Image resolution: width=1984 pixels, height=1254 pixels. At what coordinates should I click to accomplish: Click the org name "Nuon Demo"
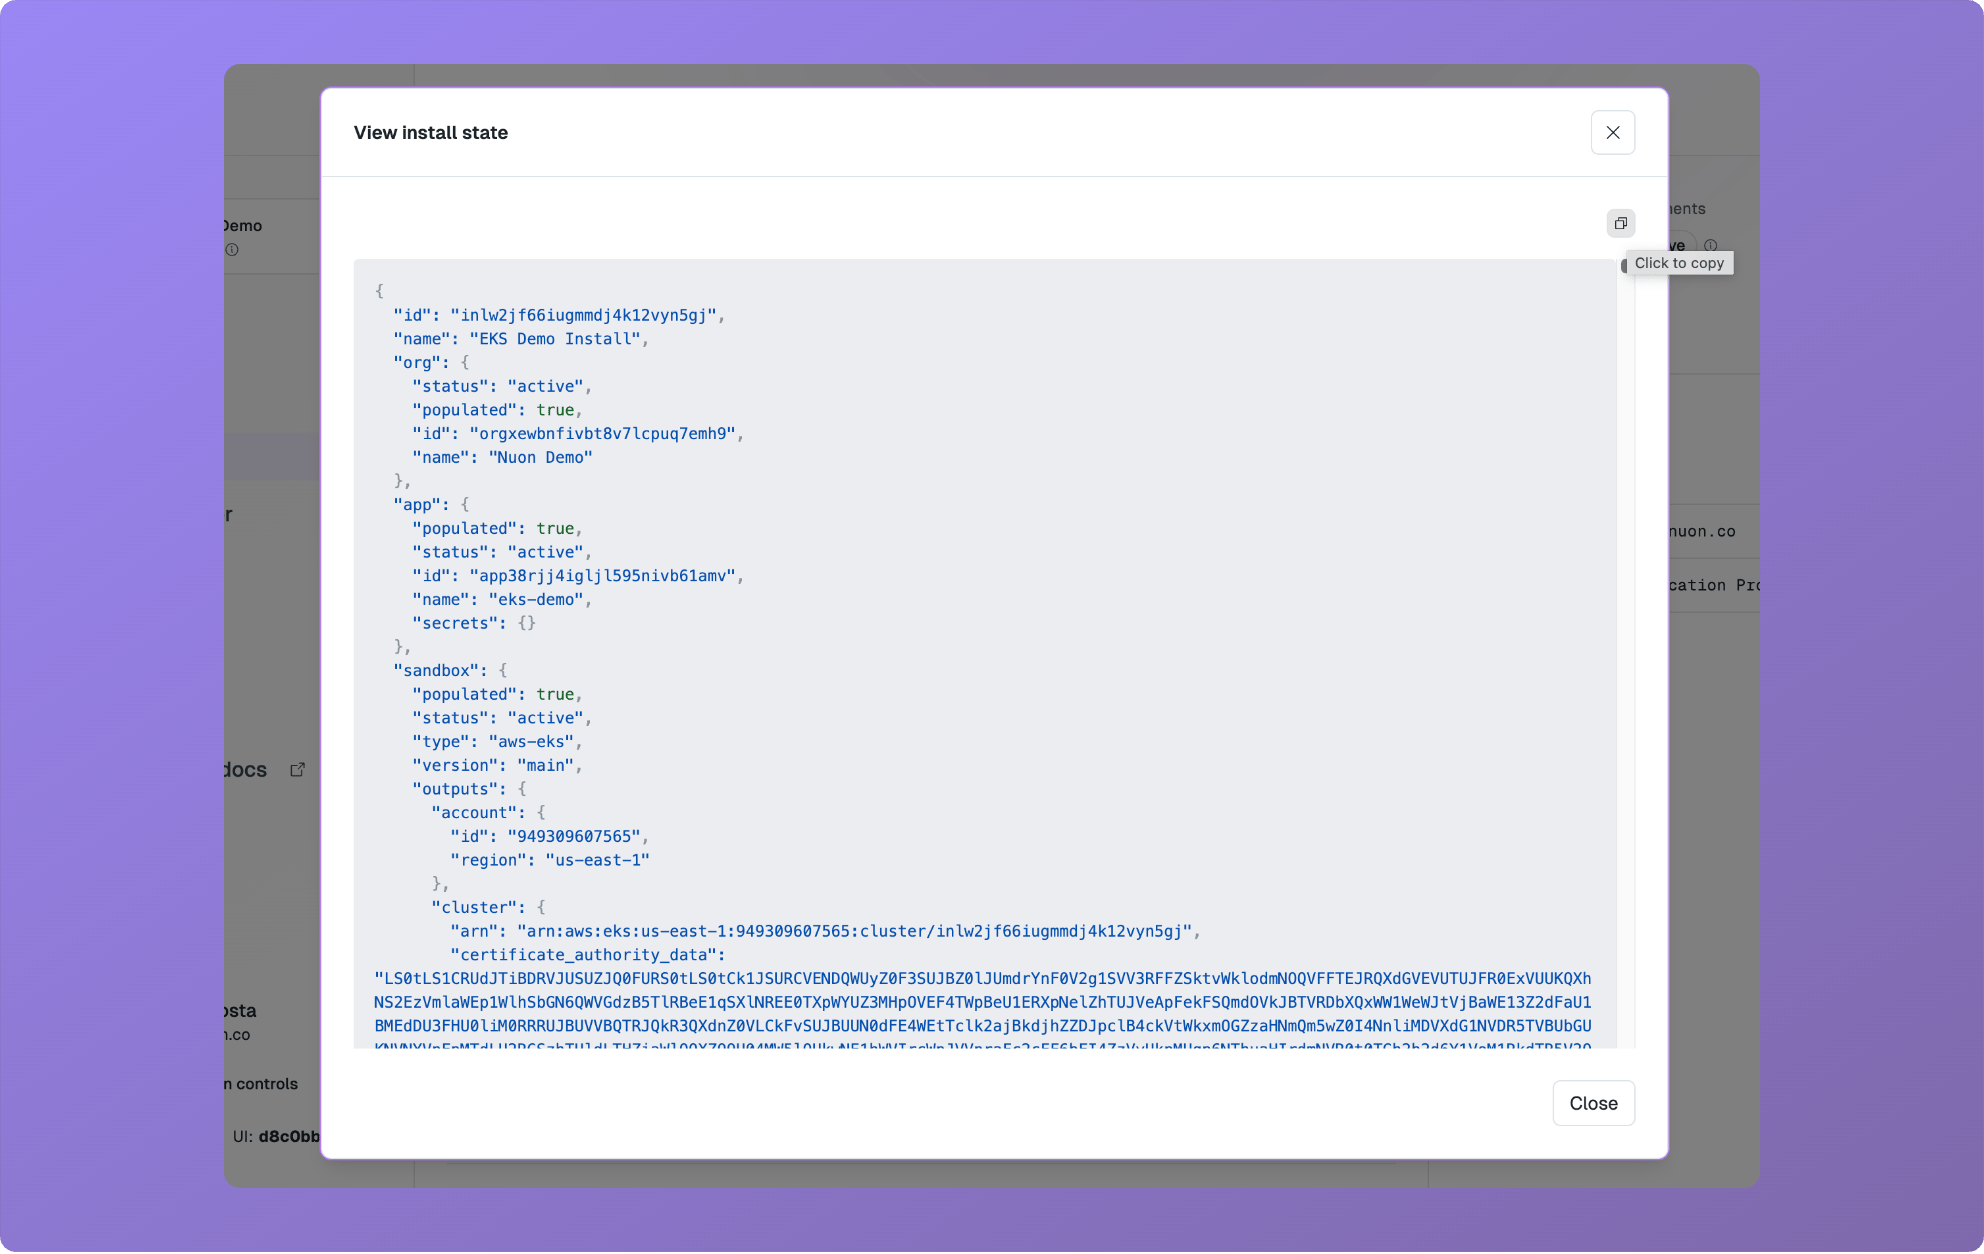tap(540, 458)
